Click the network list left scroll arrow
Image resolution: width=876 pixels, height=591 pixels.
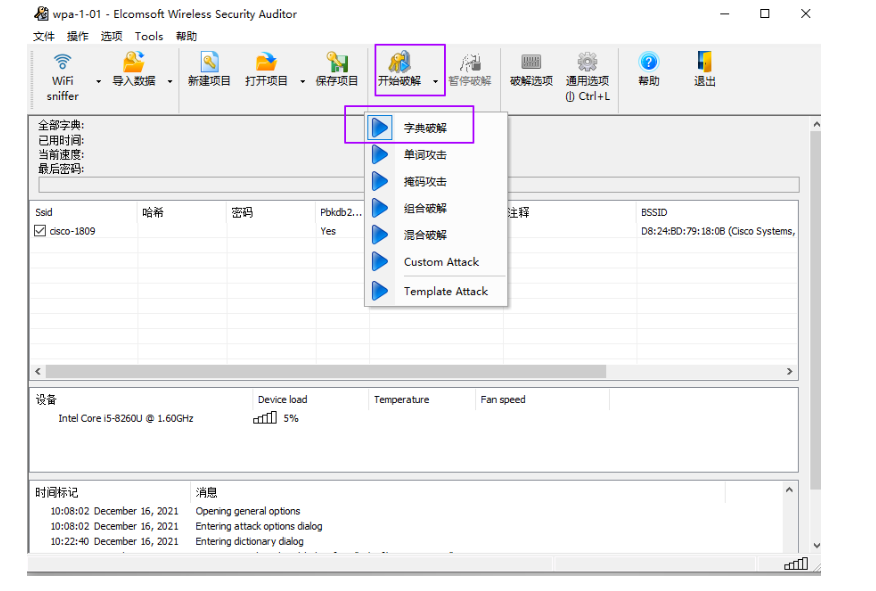[37, 371]
